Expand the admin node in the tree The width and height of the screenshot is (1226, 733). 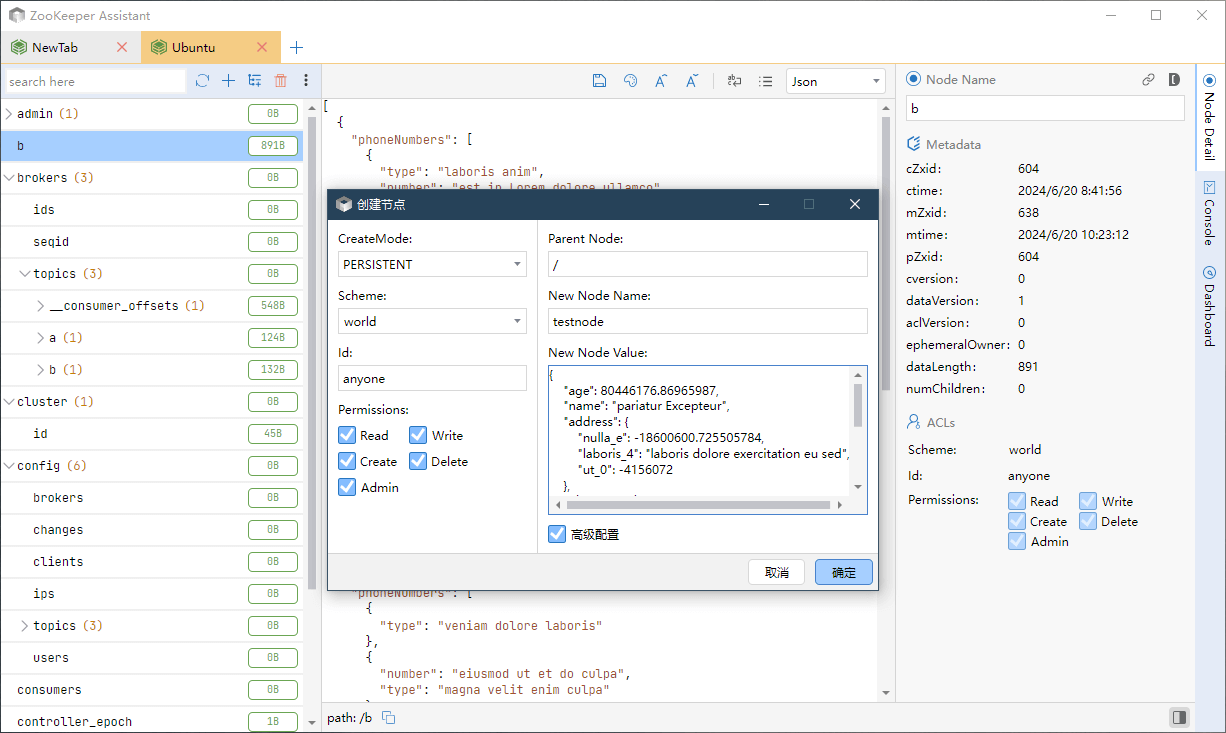pos(10,114)
